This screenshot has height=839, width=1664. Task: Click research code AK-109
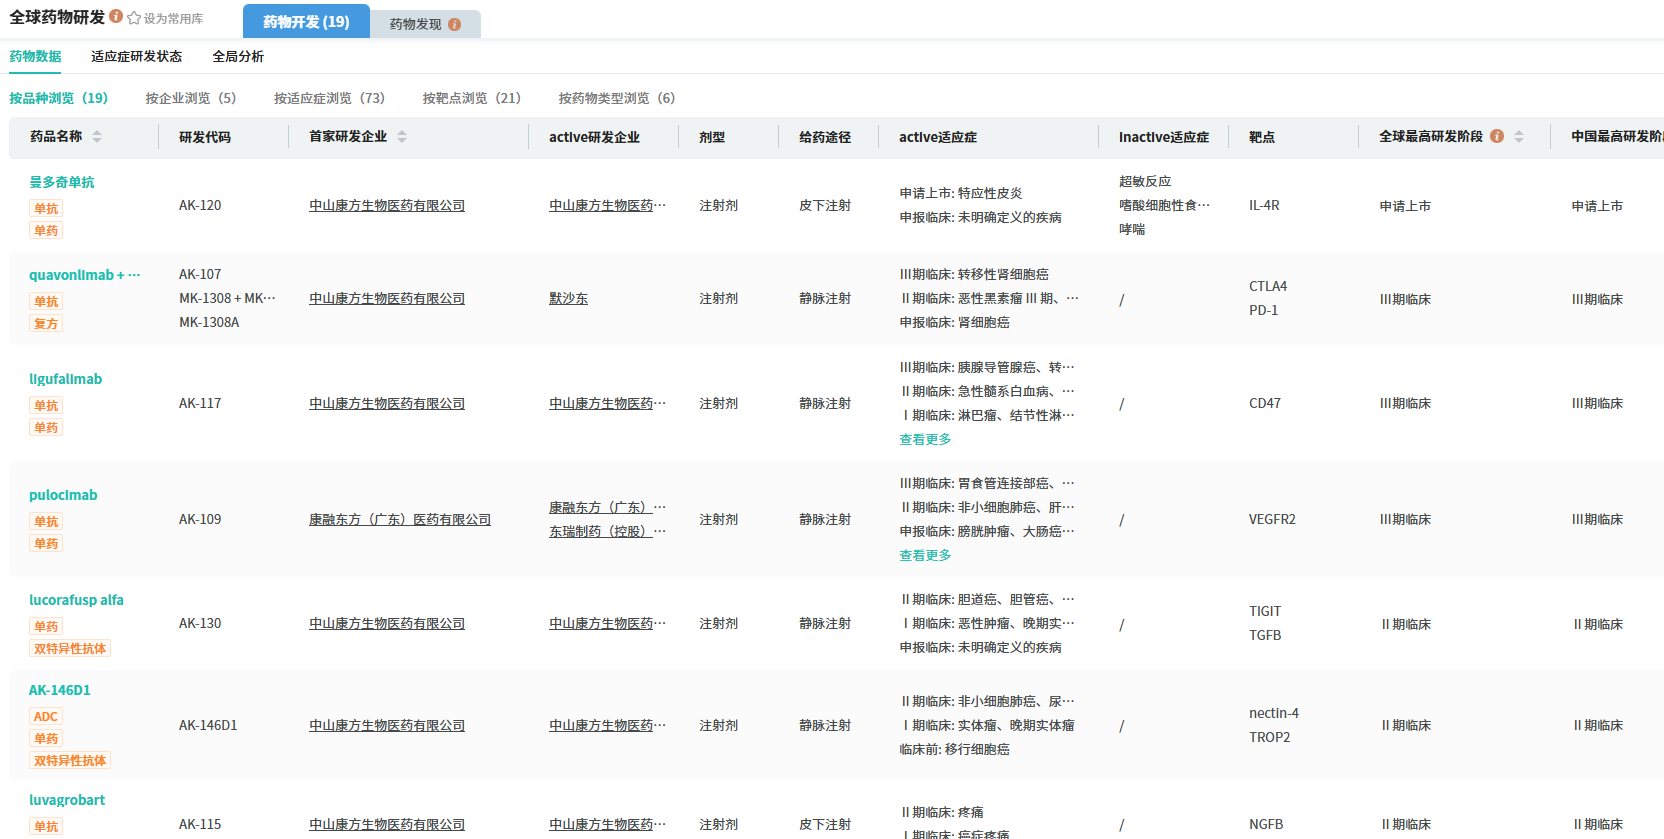click(x=200, y=519)
